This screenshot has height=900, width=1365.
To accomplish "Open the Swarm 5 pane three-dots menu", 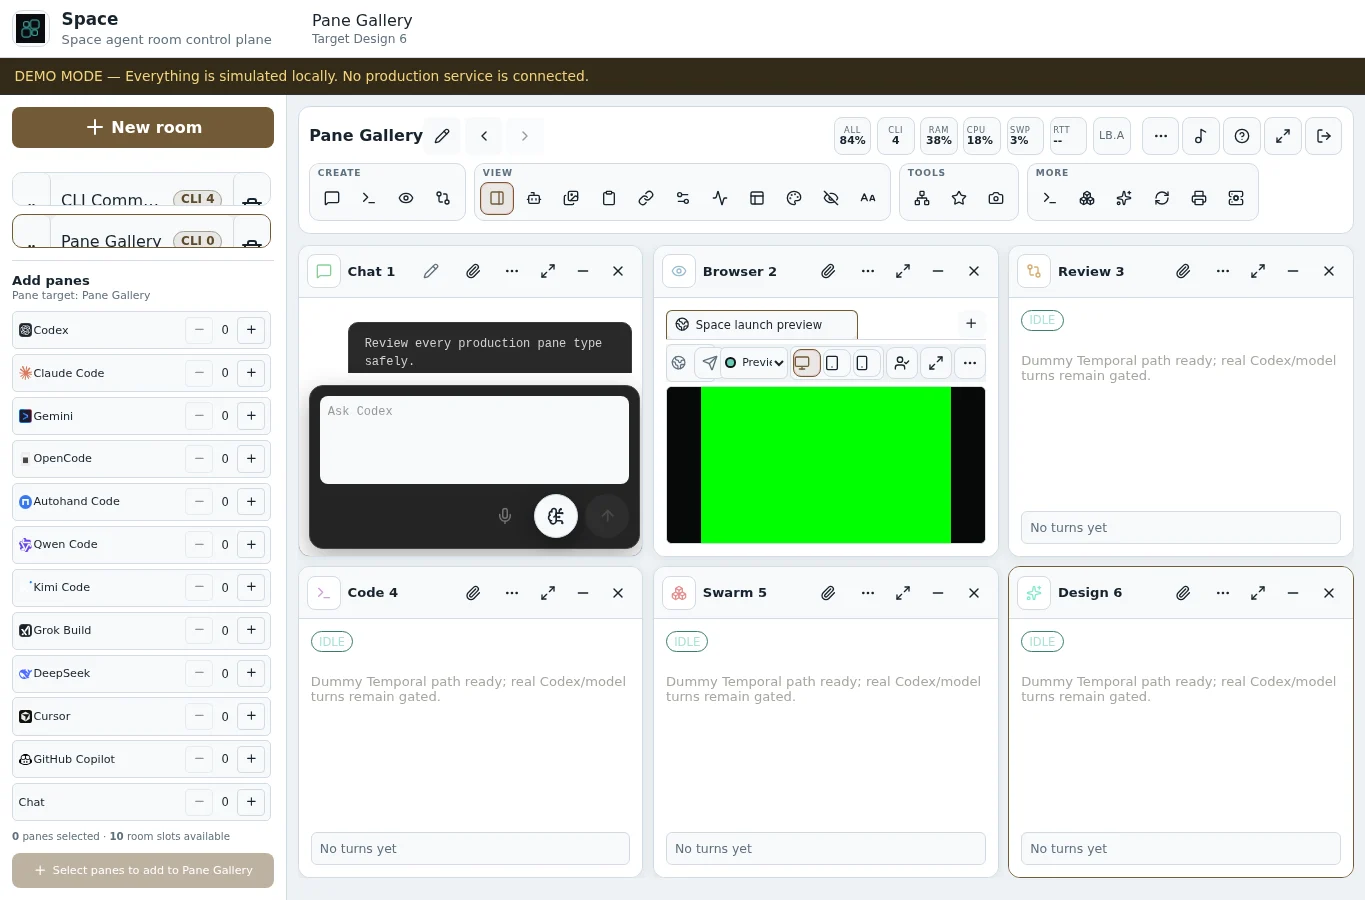I will 868,593.
